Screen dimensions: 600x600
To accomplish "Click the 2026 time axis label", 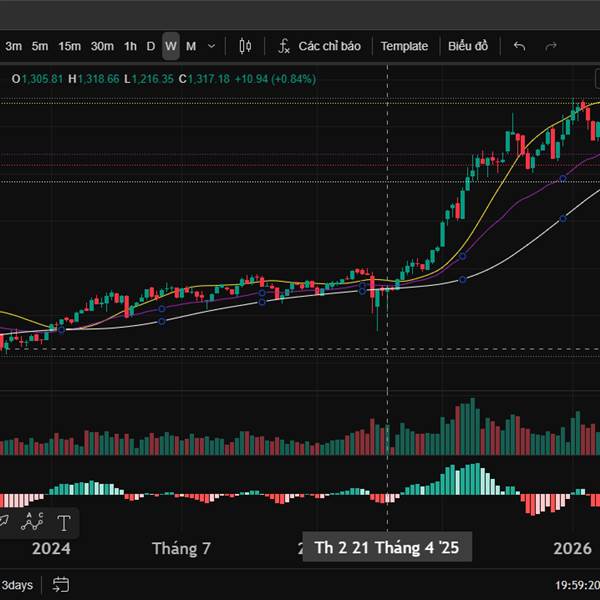I will tap(572, 548).
